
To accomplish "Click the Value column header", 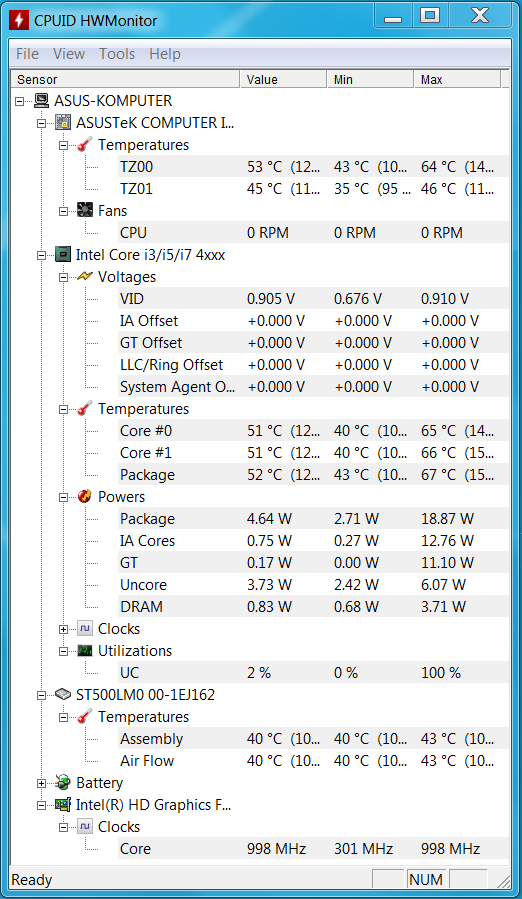I will point(283,79).
